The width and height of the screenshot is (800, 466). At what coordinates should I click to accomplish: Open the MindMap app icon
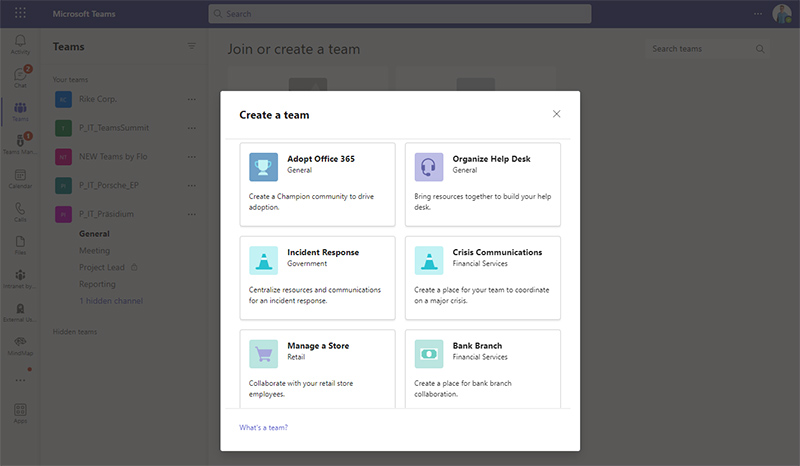[20, 346]
